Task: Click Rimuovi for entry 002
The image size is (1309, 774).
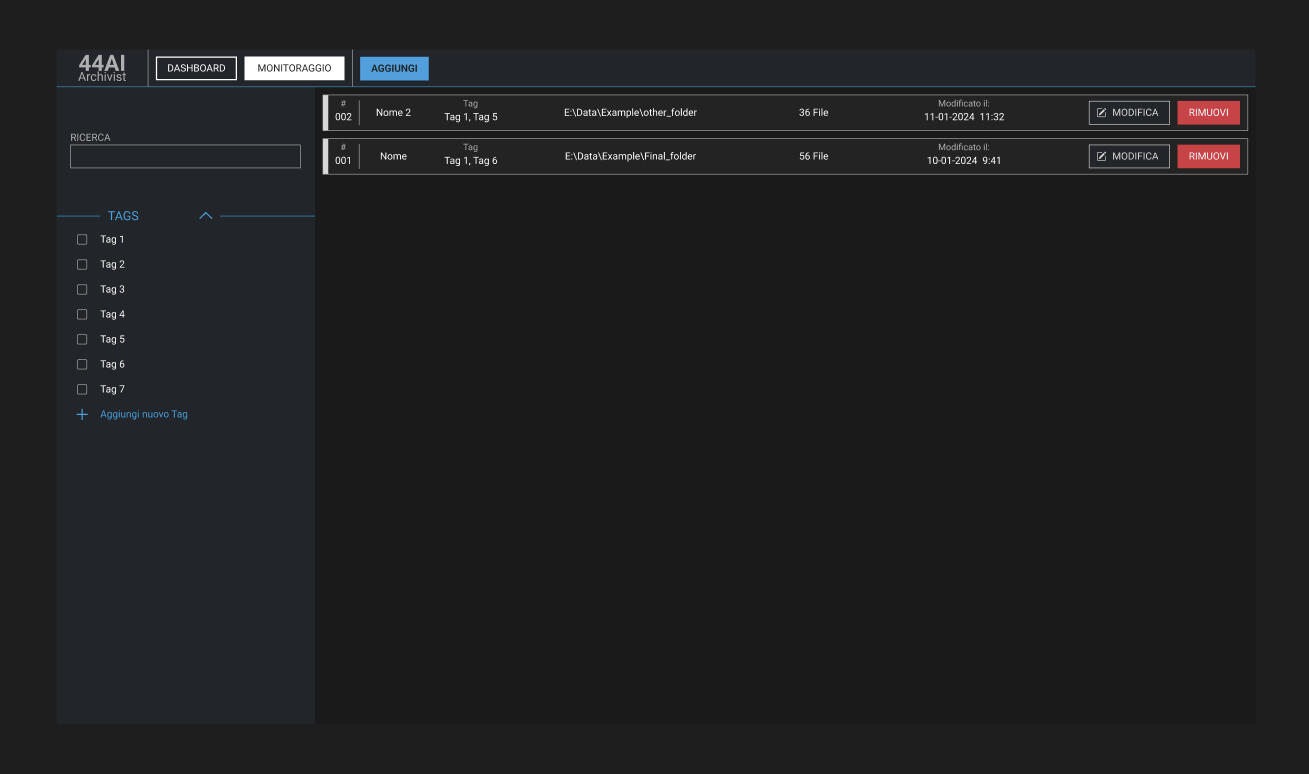Action: tap(1208, 113)
